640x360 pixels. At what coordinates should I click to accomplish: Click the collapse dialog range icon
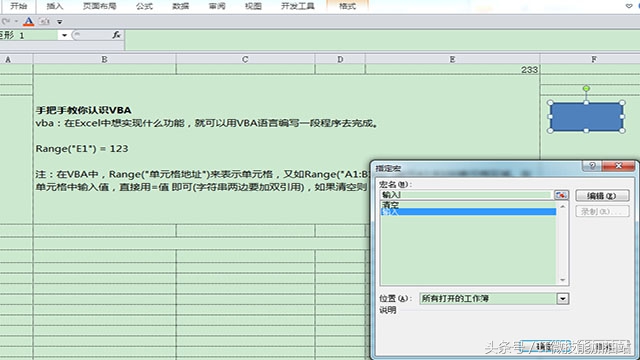click(x=561, y=195)
